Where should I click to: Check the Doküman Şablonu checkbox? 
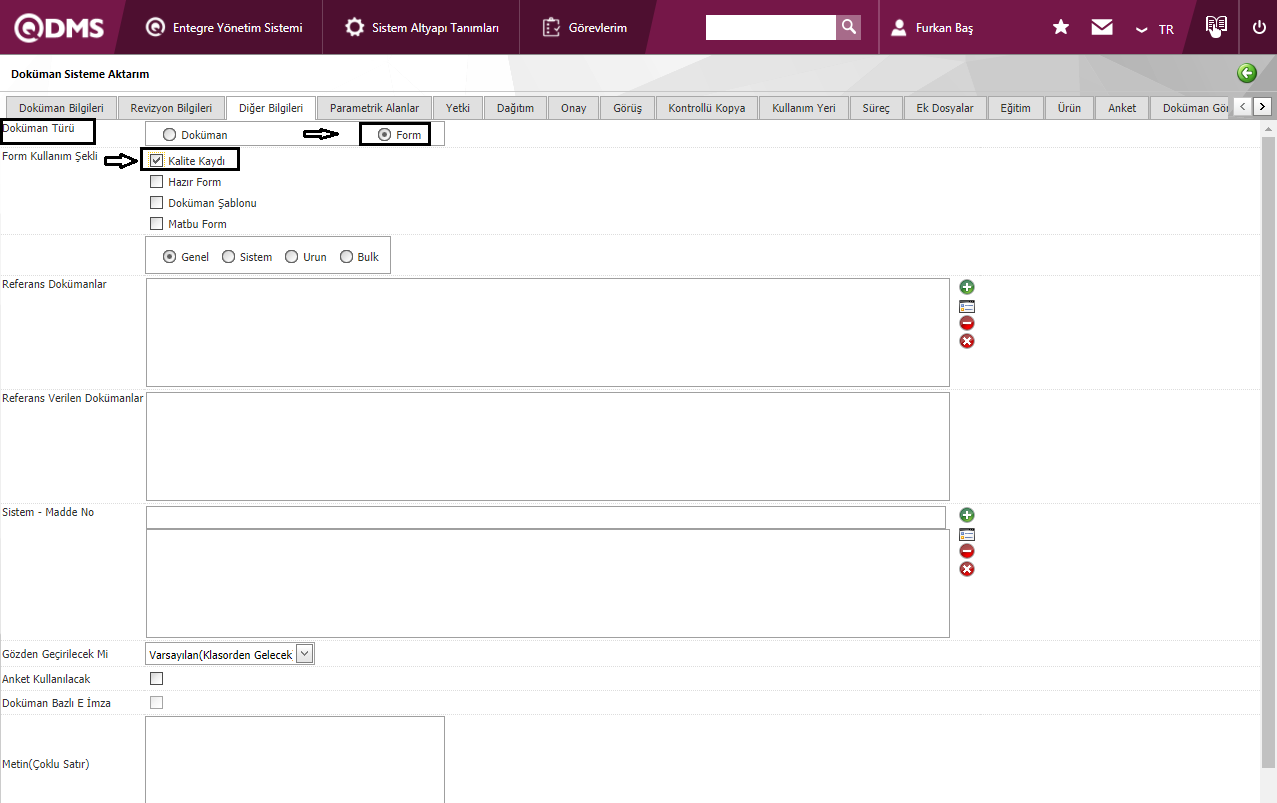click(x=156, y=203)
